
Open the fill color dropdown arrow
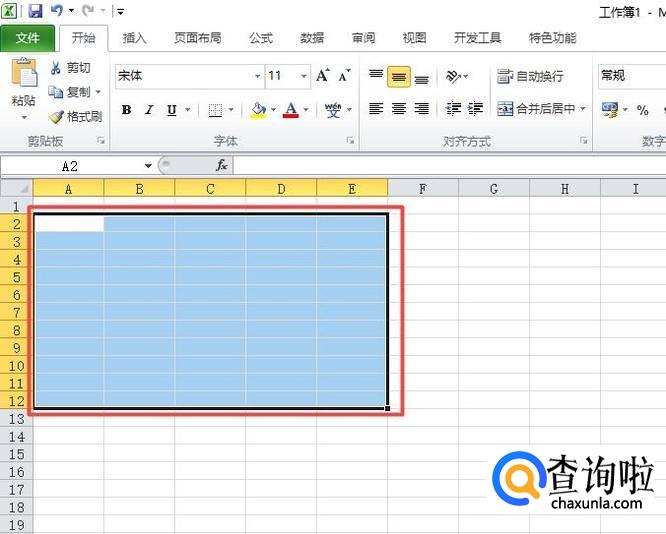click(273, 110)
